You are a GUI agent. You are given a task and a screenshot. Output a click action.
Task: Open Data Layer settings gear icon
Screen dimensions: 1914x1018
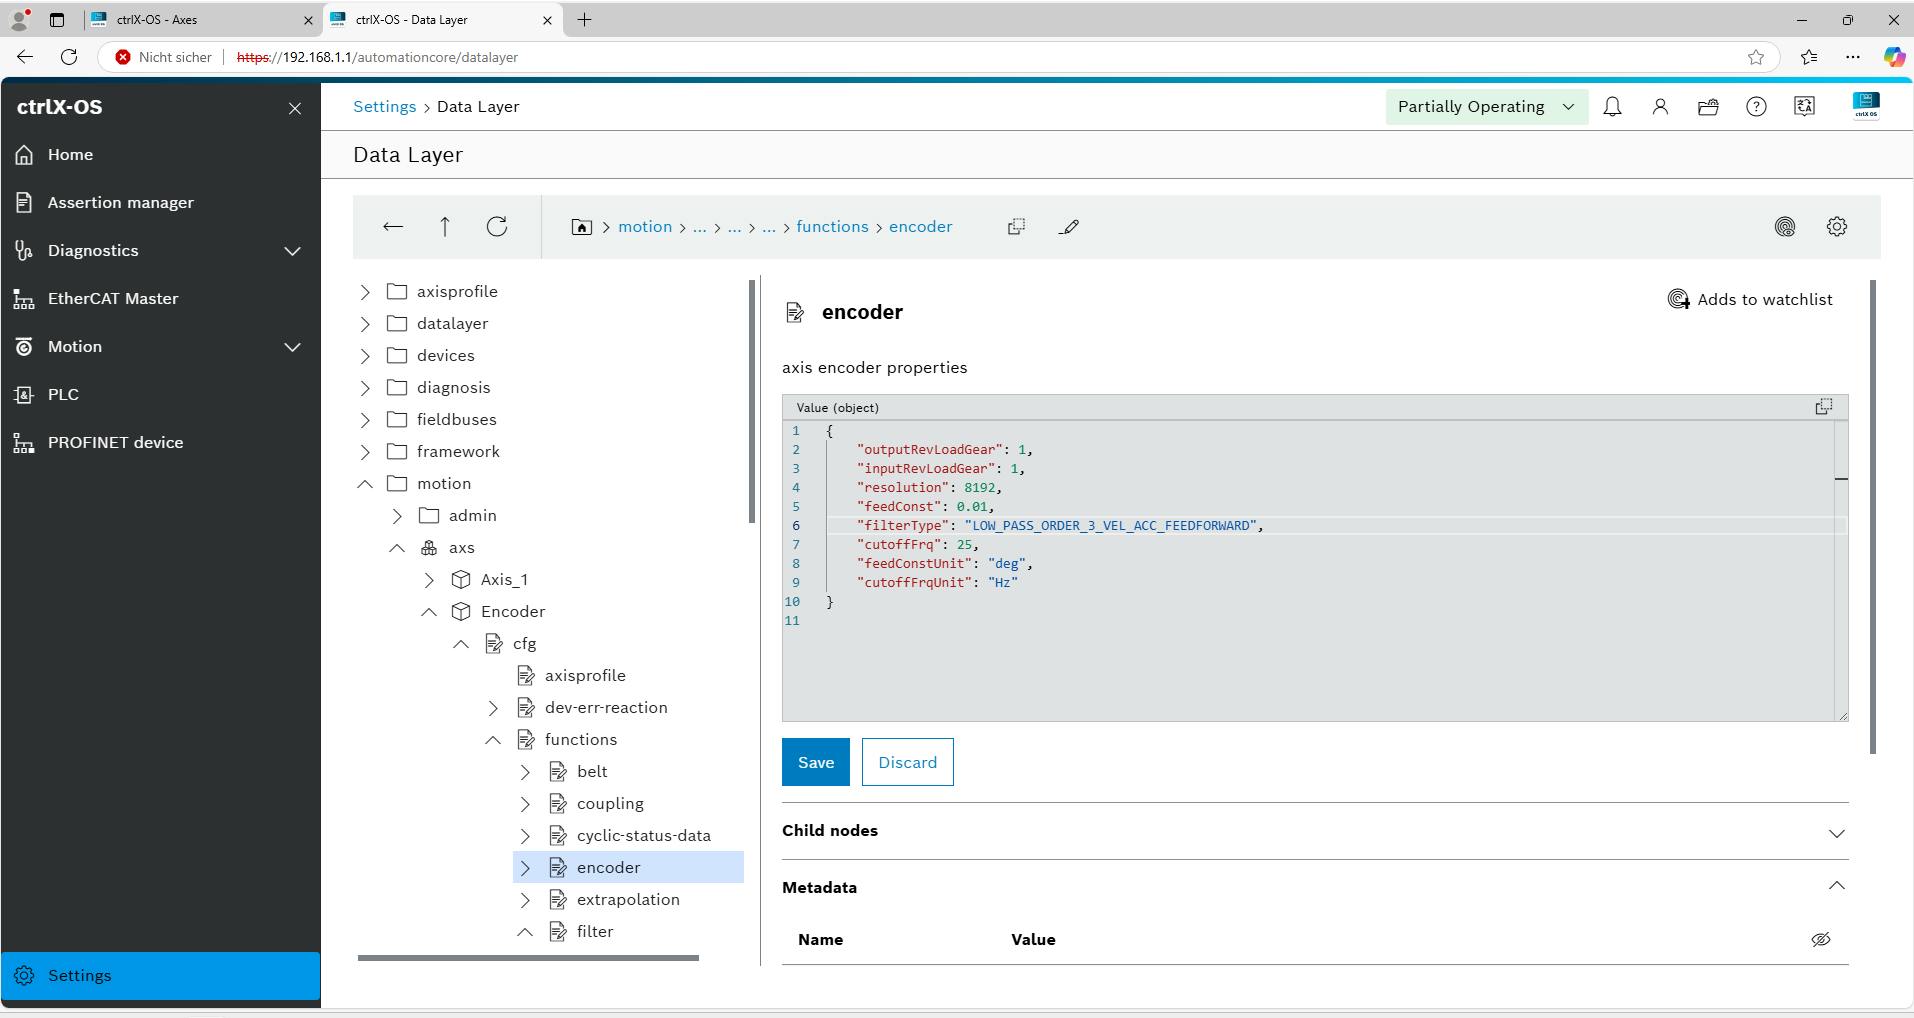click(x=1836, y=227)
